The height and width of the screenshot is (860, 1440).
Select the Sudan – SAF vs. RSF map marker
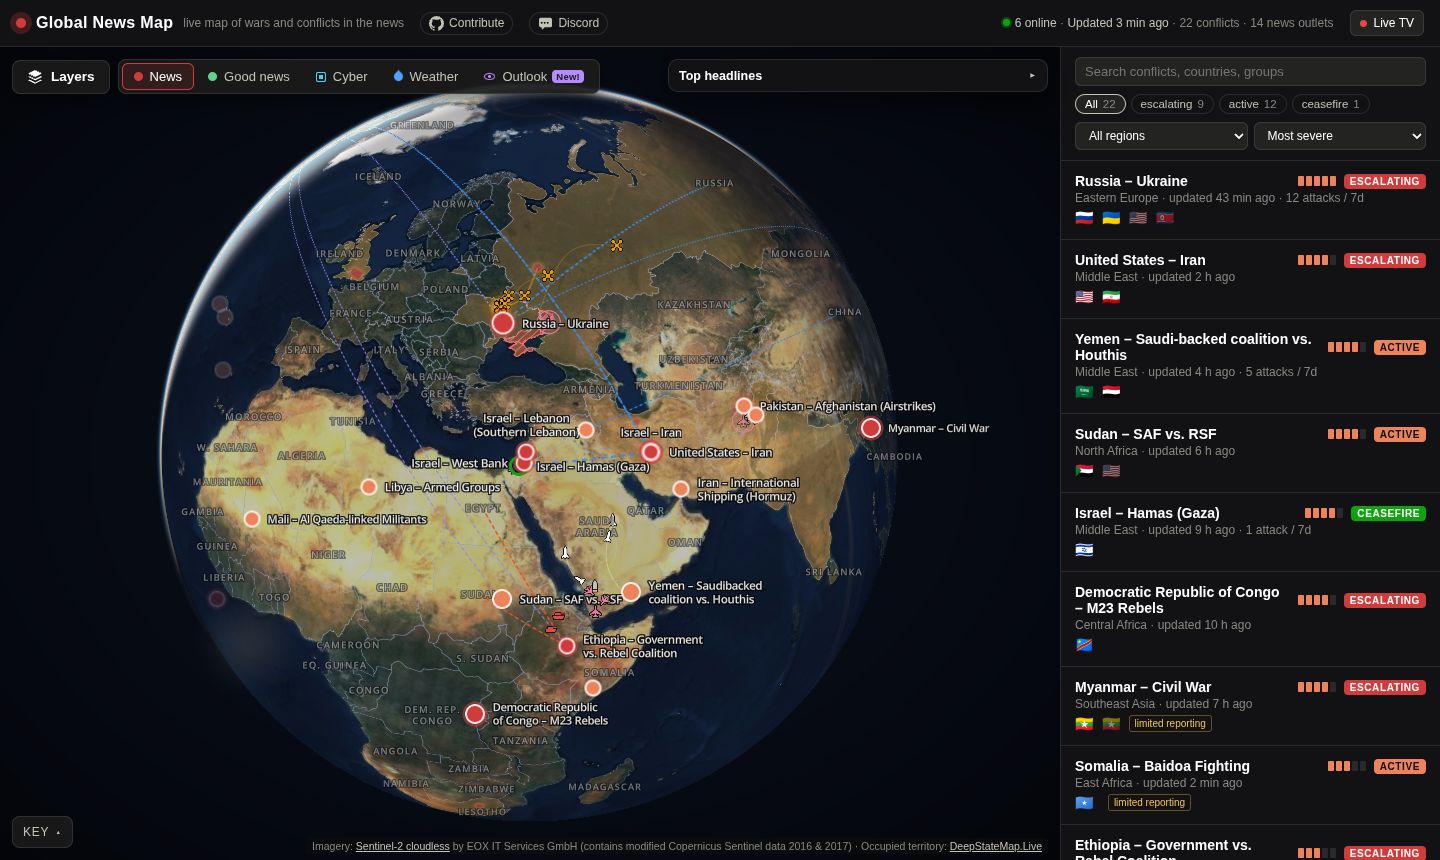(502, 599)
